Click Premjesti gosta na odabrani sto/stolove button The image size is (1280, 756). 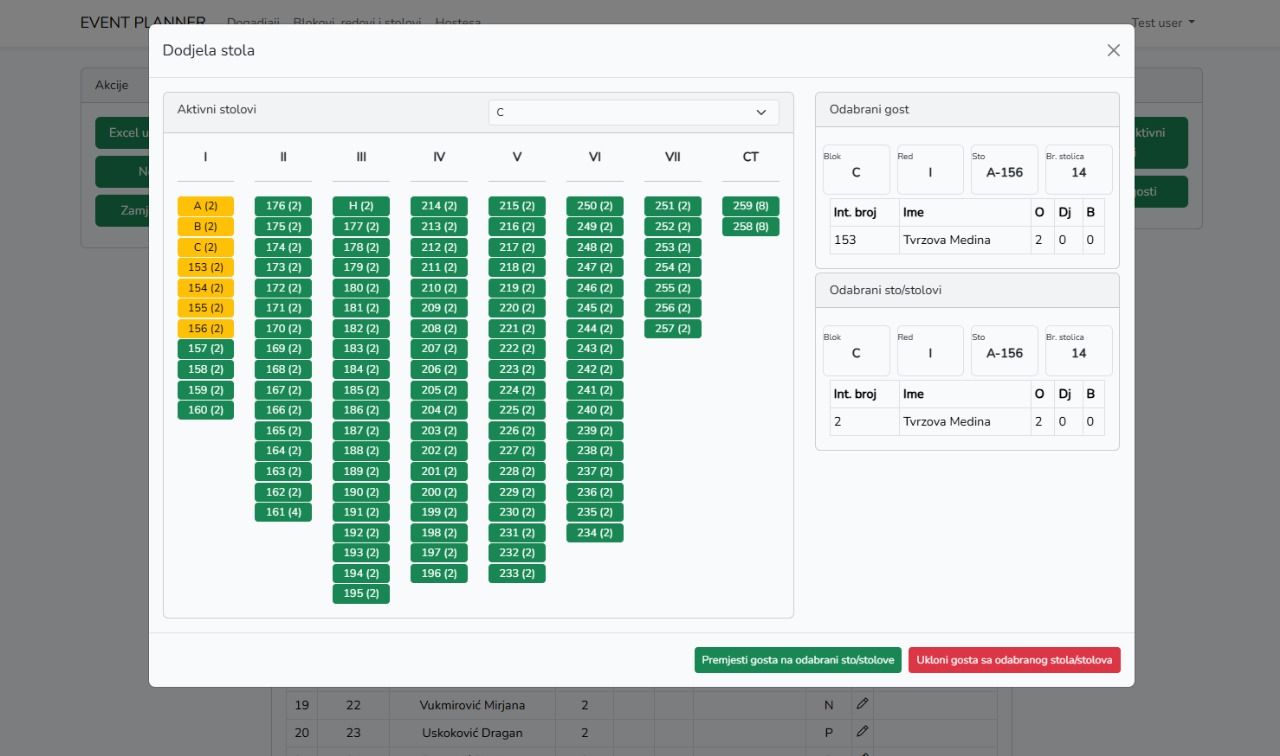pyautogui.click(x=798, y=660)
